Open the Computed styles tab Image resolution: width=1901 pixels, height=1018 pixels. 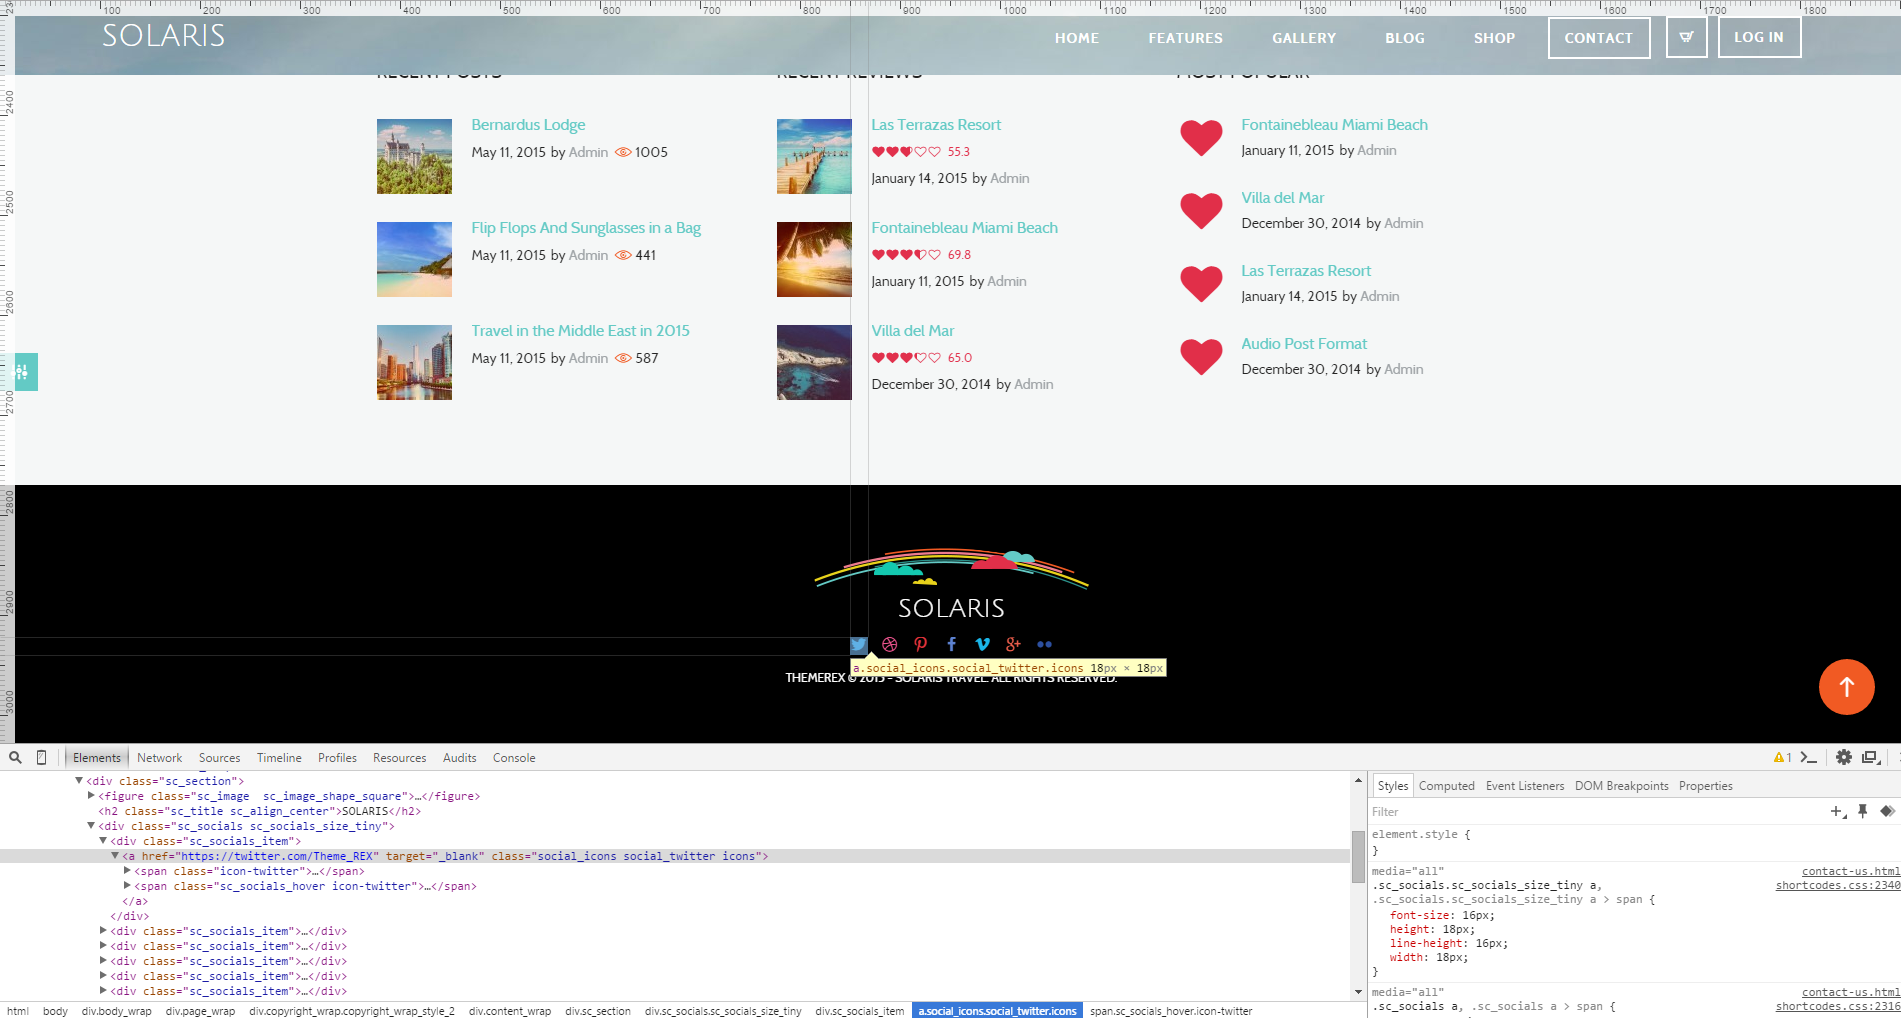[x=1446, y=786]
